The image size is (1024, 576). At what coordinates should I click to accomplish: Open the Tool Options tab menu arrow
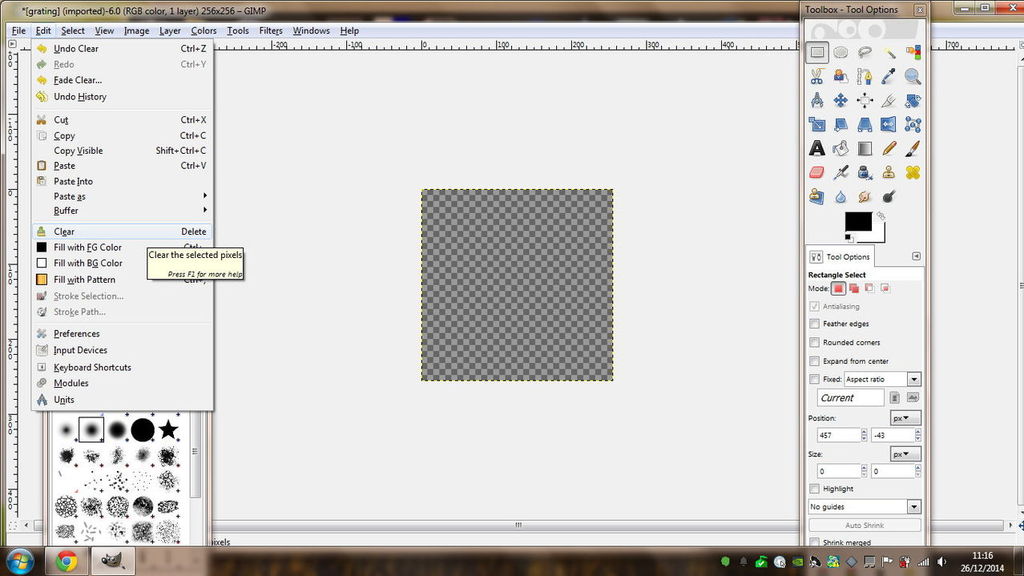point(916,256)
